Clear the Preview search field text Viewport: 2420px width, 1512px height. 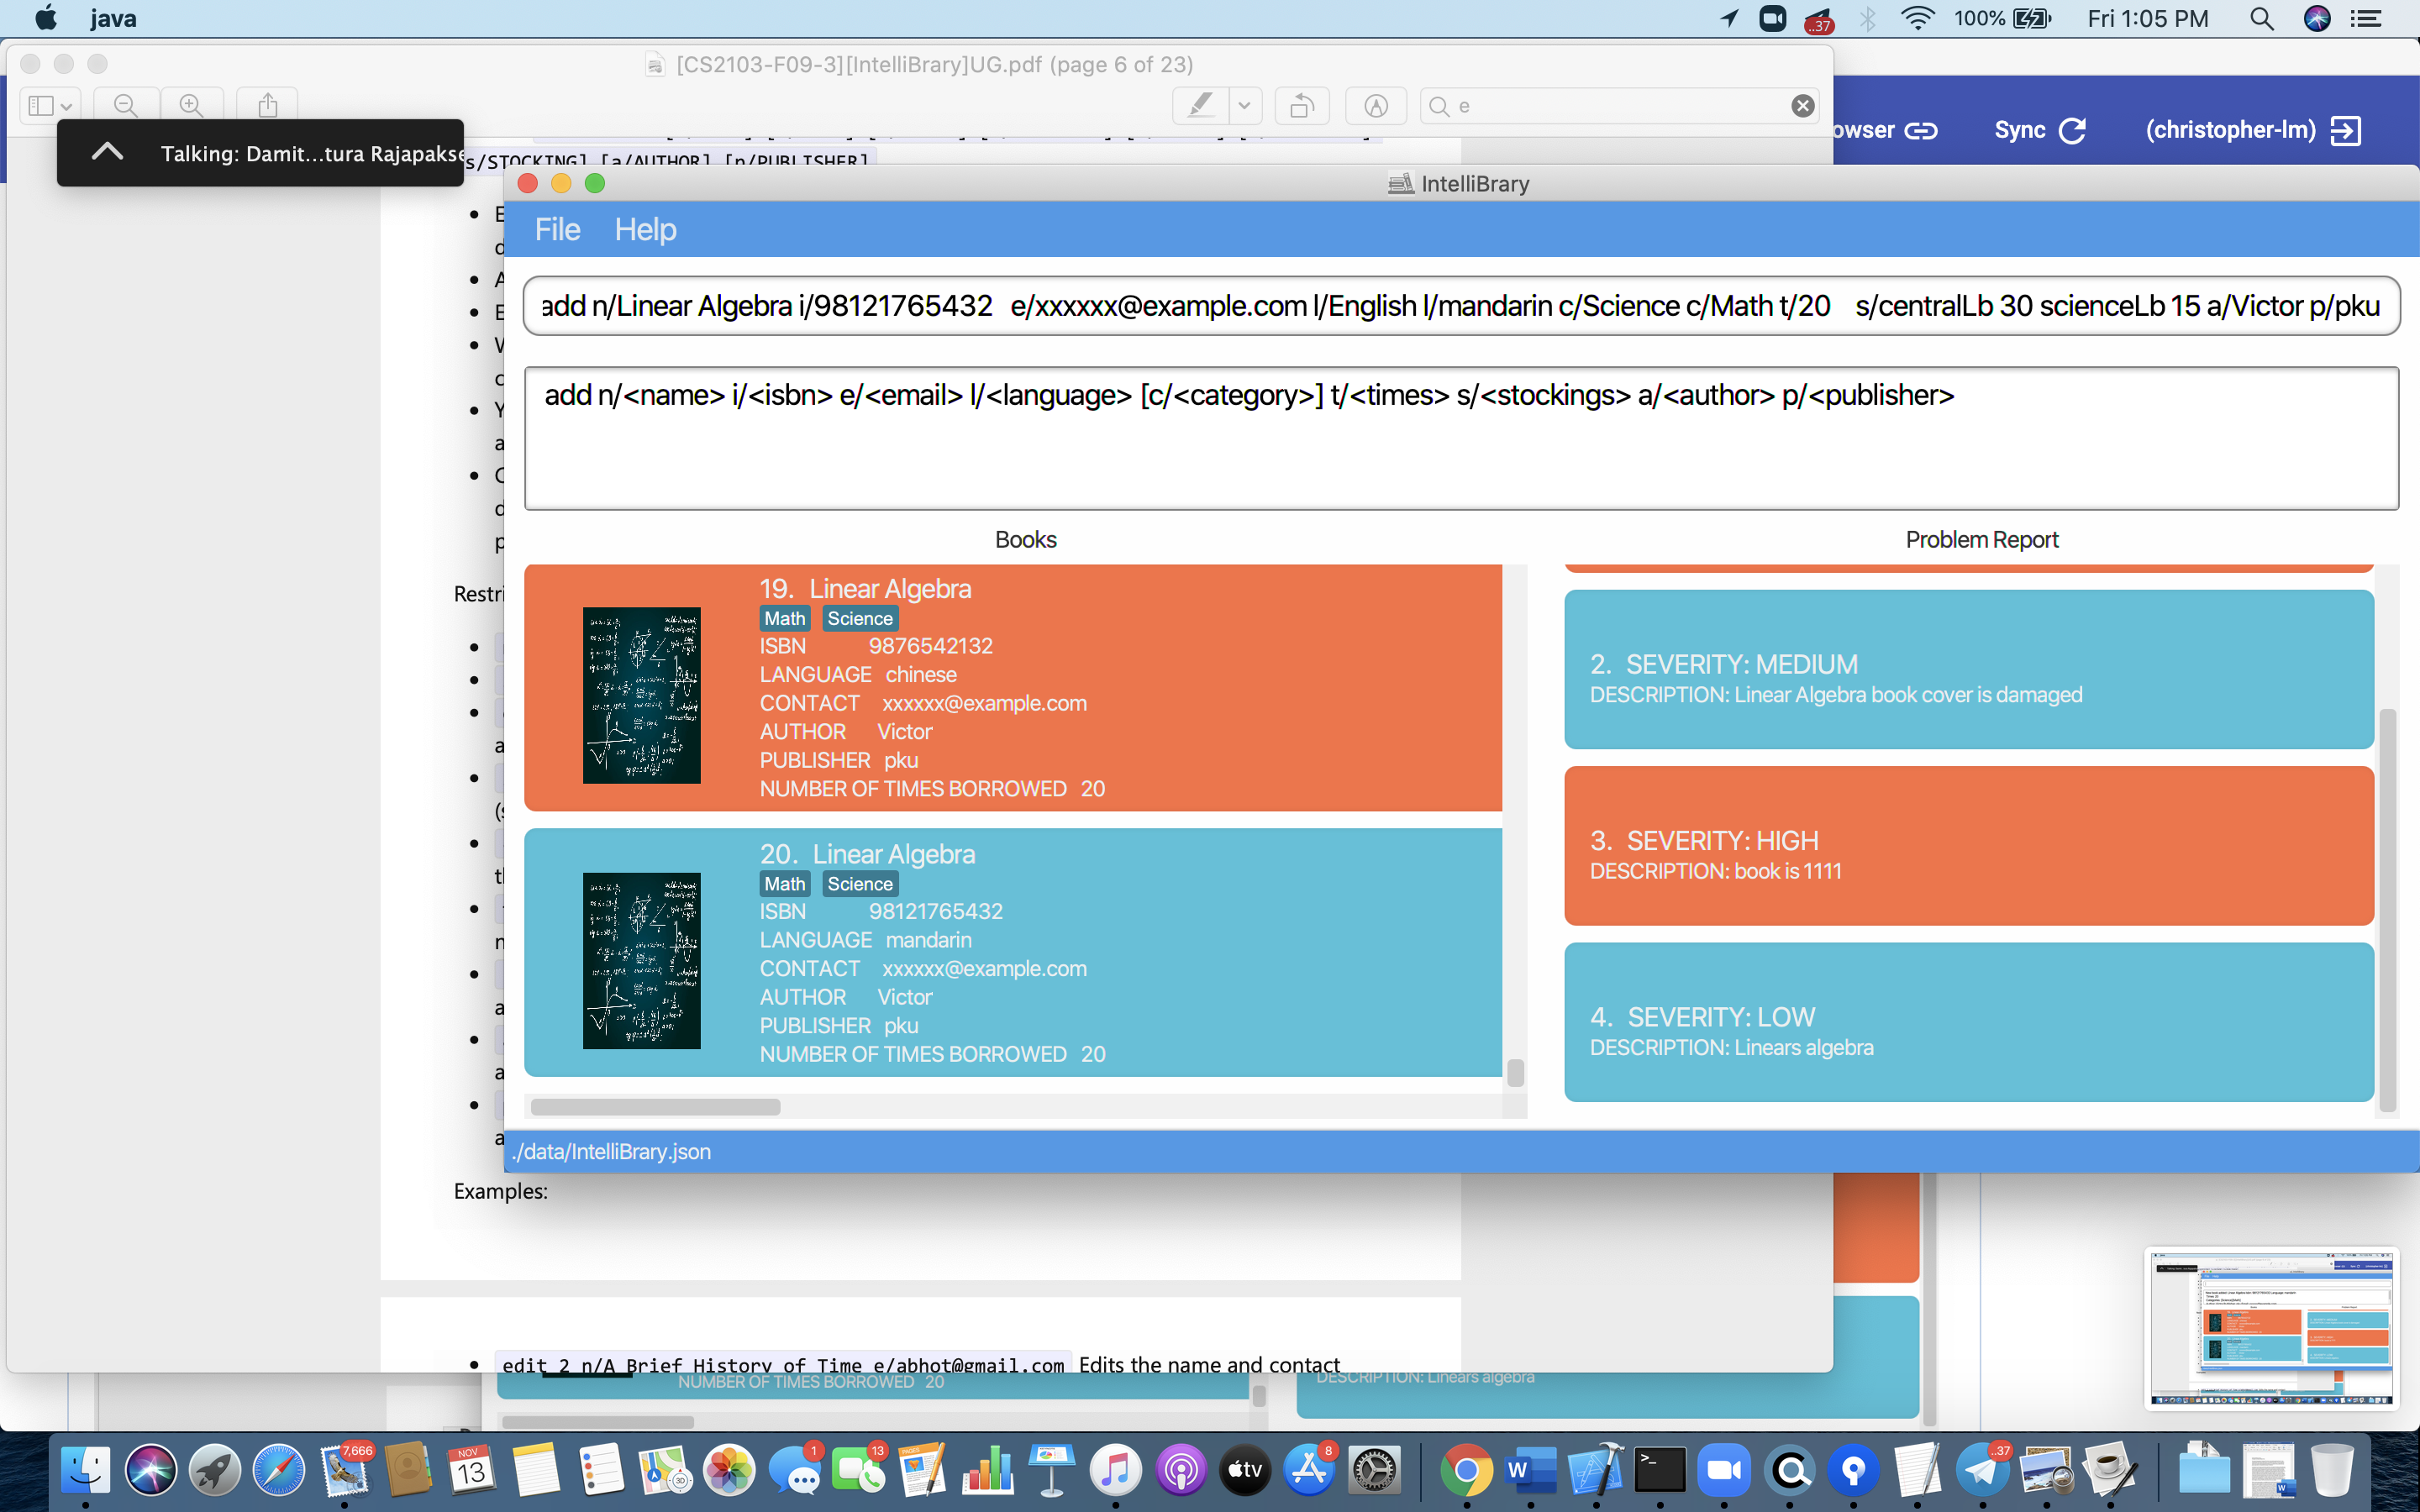1802,106
